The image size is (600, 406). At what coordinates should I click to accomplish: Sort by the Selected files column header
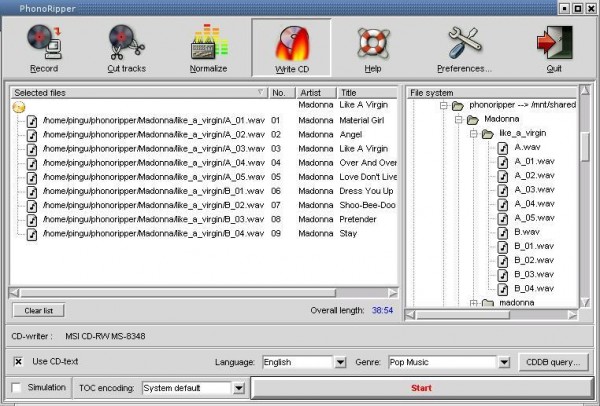coord(139,93)
